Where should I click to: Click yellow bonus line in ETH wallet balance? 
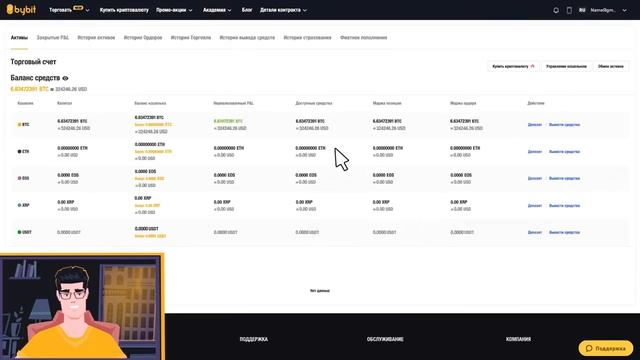click(x=153, y=151)
